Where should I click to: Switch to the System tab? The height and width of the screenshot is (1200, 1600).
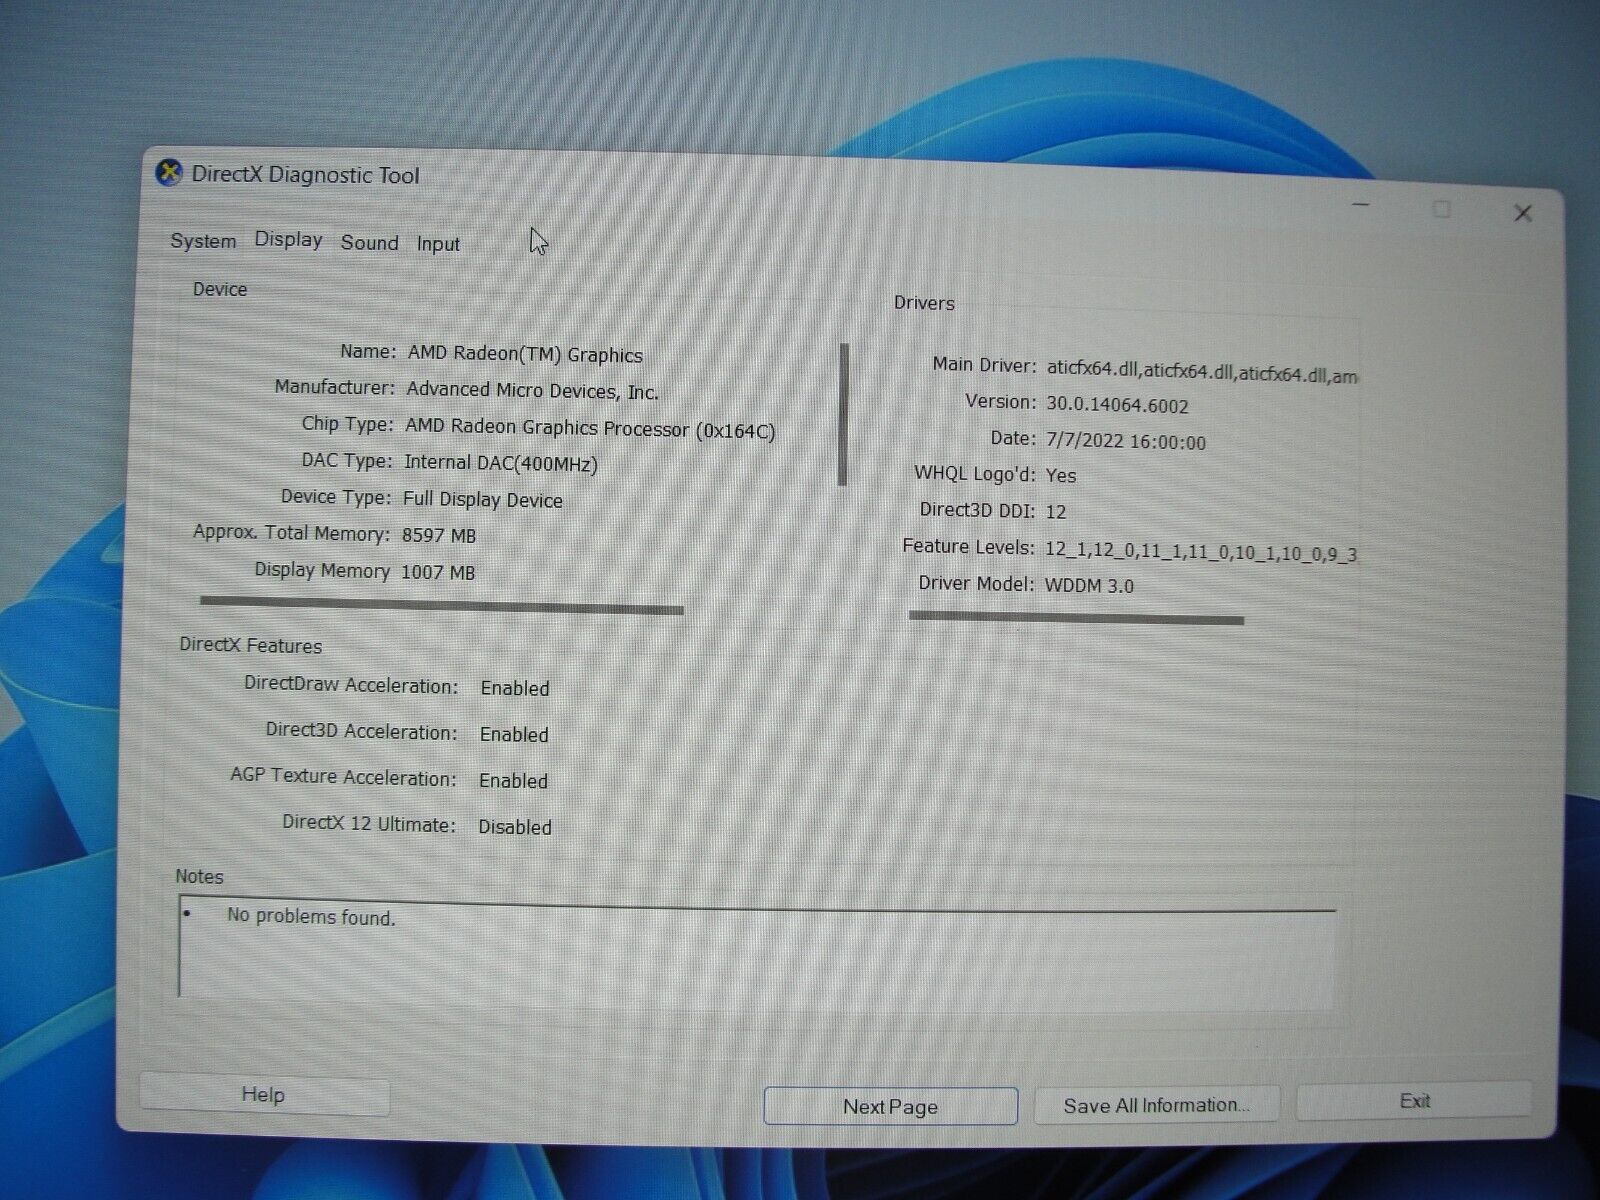[x=203, y=241]
